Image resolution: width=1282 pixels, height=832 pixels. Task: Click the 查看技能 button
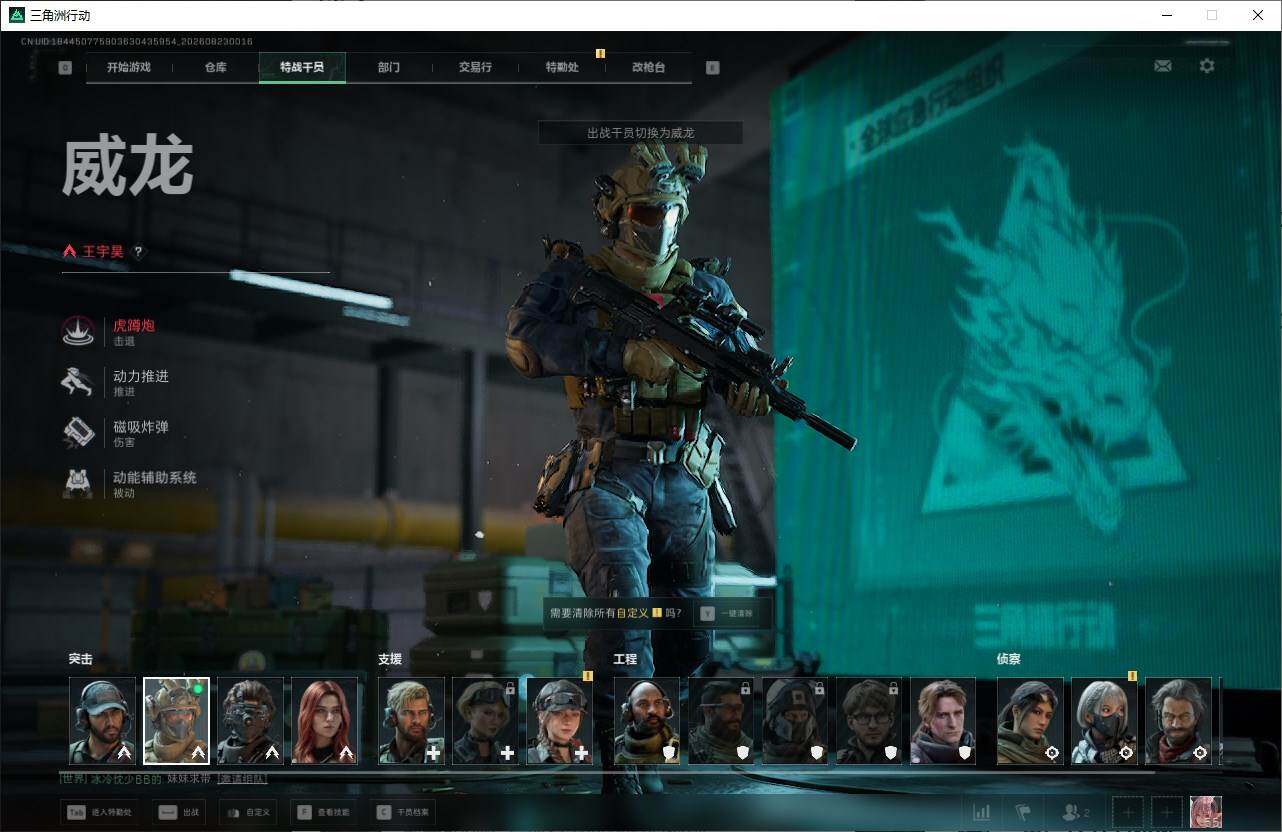point(326,813)
